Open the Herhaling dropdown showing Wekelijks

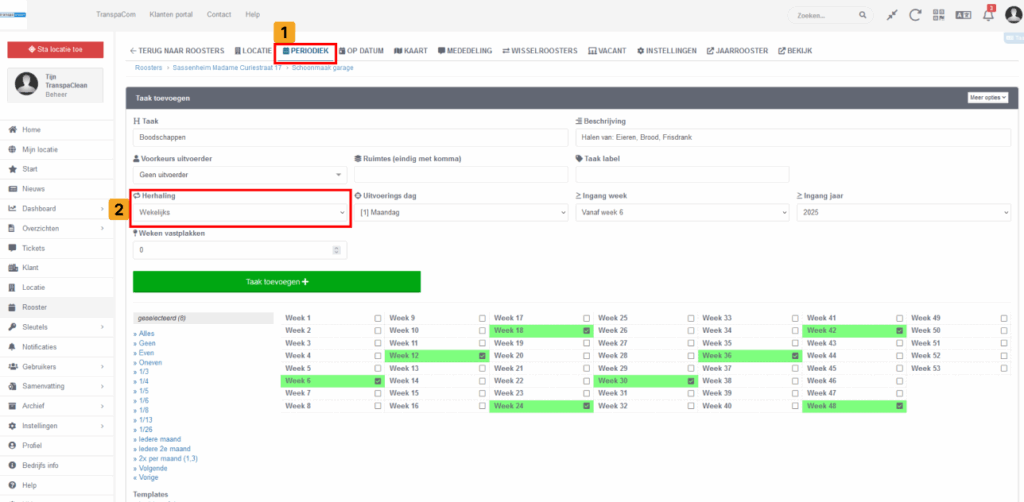tap(240, 213)
